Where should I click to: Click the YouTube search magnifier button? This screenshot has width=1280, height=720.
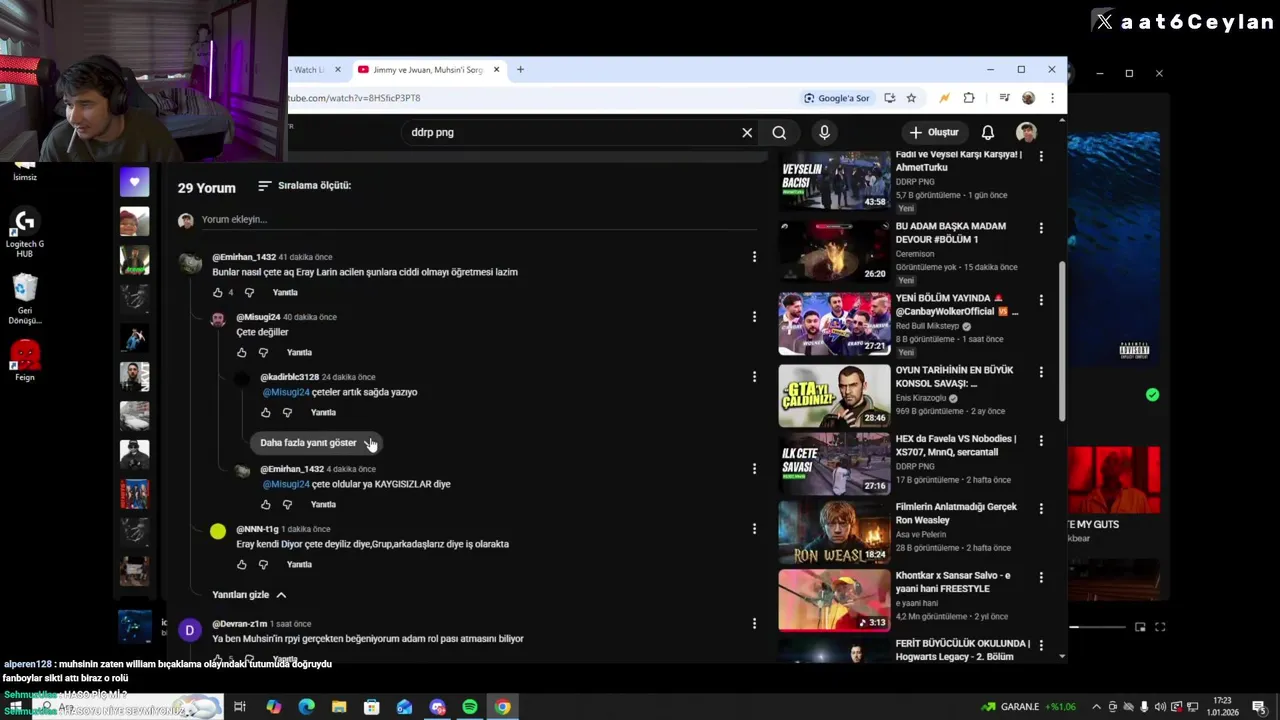tap(779, 132)
